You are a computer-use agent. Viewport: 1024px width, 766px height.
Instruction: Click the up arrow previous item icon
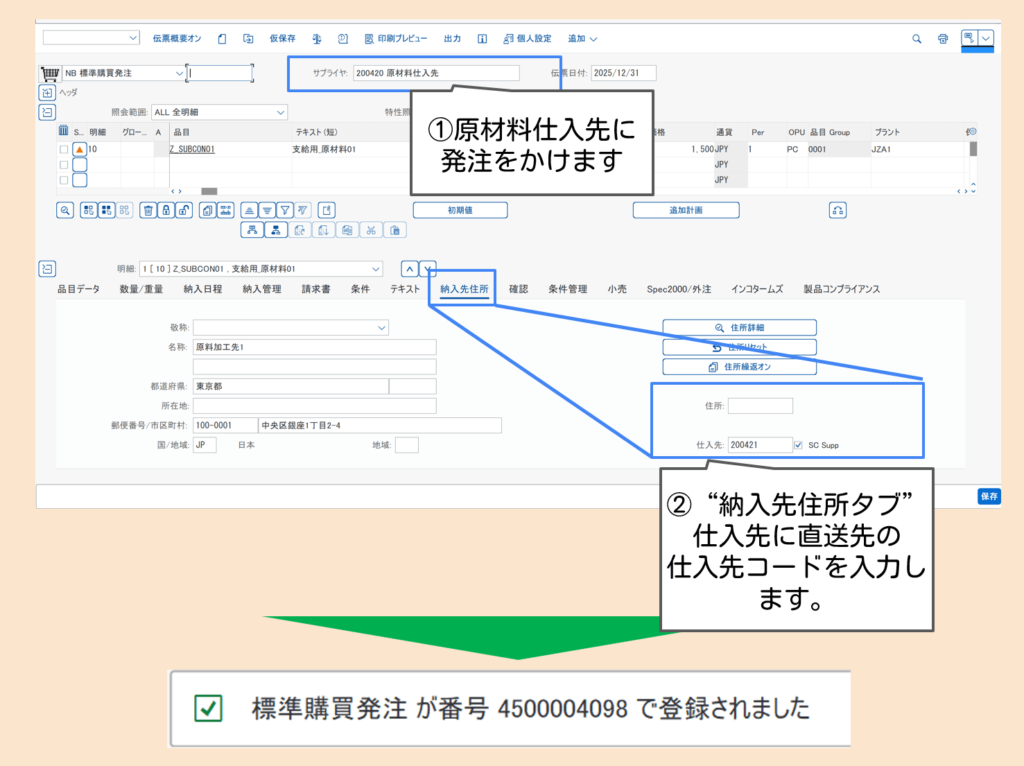click(408, 268)
